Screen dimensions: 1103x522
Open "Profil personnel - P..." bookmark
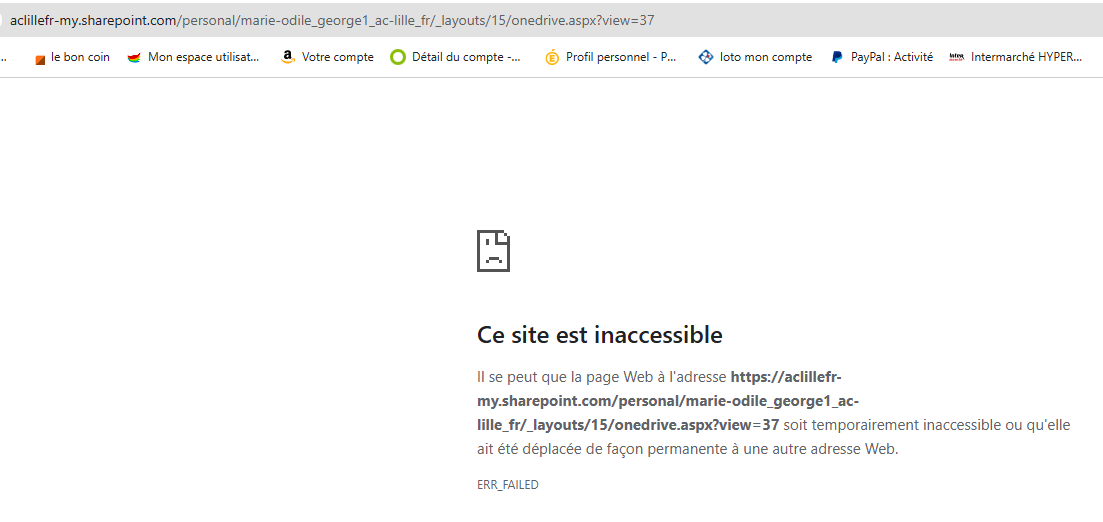pyautogui.click(x=612, y=58)
